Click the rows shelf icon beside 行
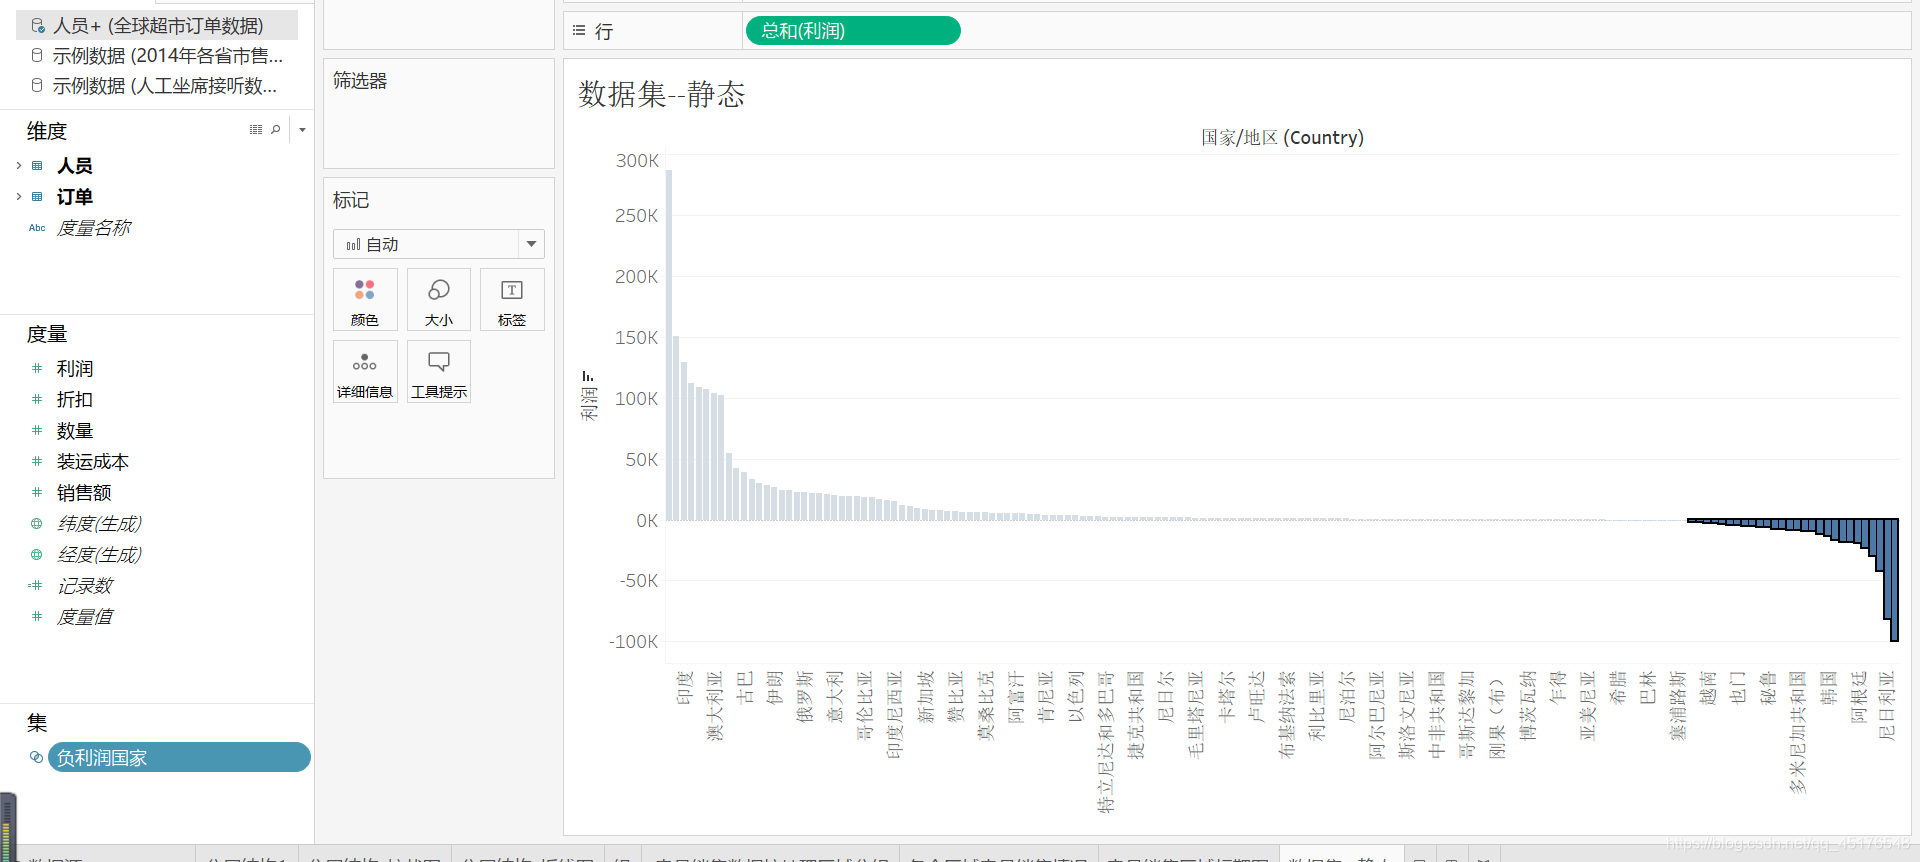The image size is (1920, 862). coord(579,31)
